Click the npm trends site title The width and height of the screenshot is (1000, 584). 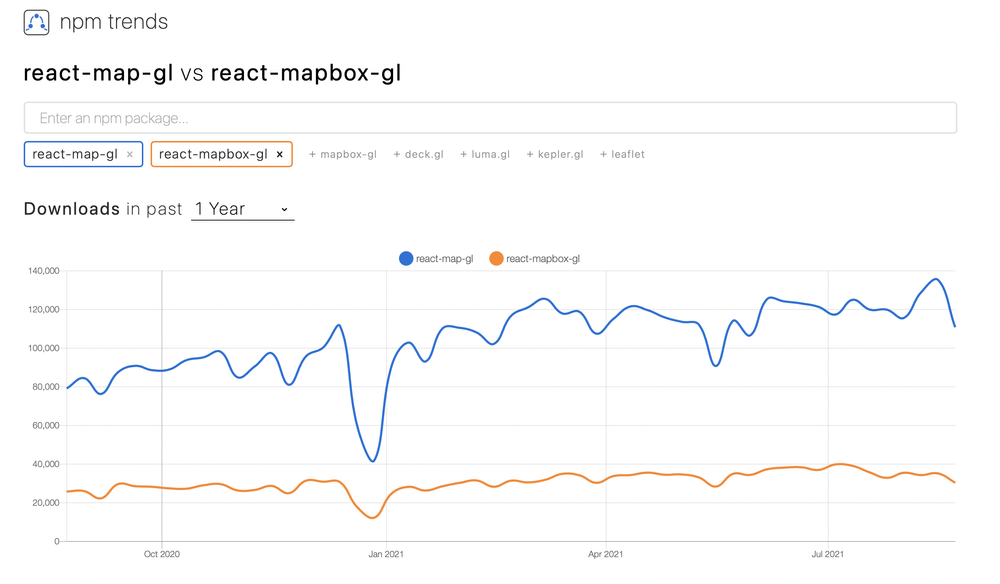point(114,22)
